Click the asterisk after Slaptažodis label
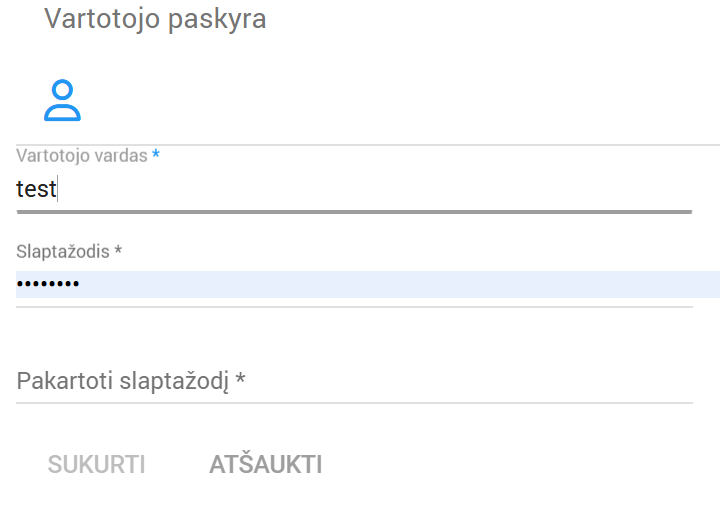Screen dimensions: 720x514 (x=118, y=251)
